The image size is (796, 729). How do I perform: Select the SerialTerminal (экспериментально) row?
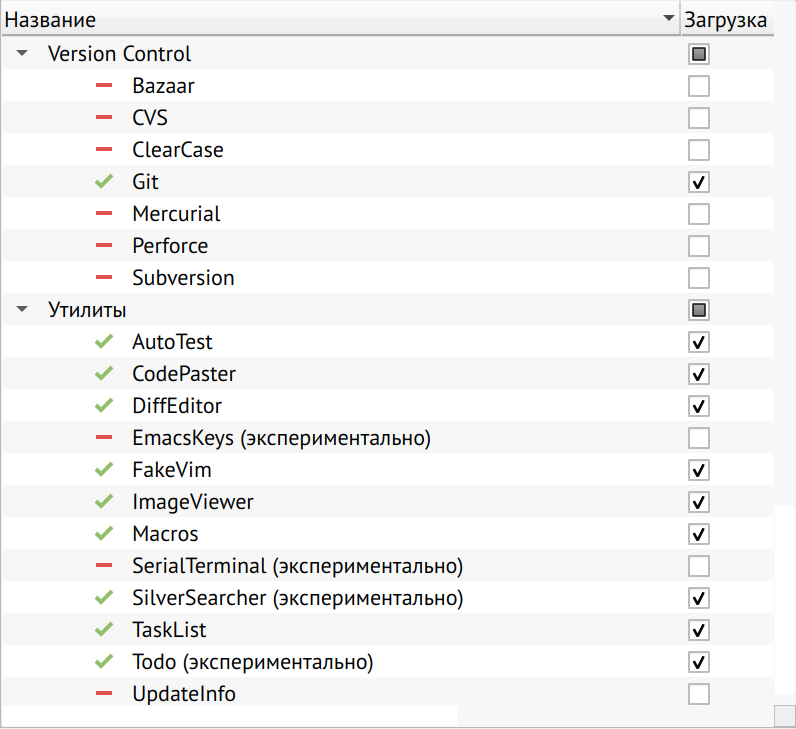(x=388, y=566)
